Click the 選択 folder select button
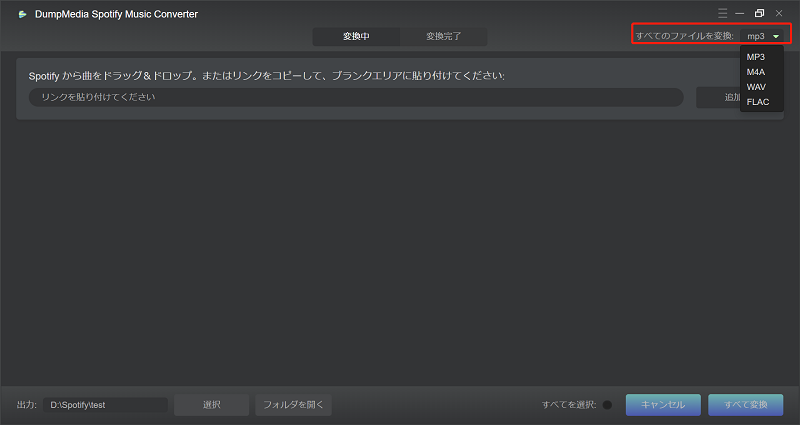800x425 pixels. 211,405
